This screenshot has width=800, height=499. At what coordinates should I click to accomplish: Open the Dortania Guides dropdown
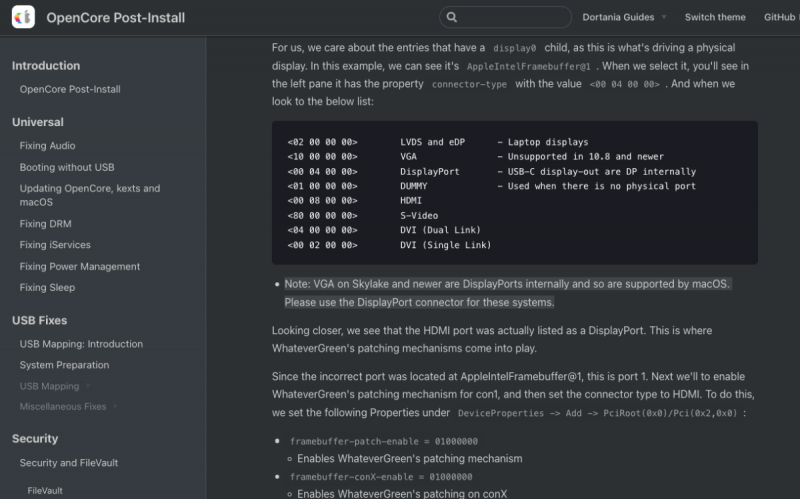tap(624, 17)
